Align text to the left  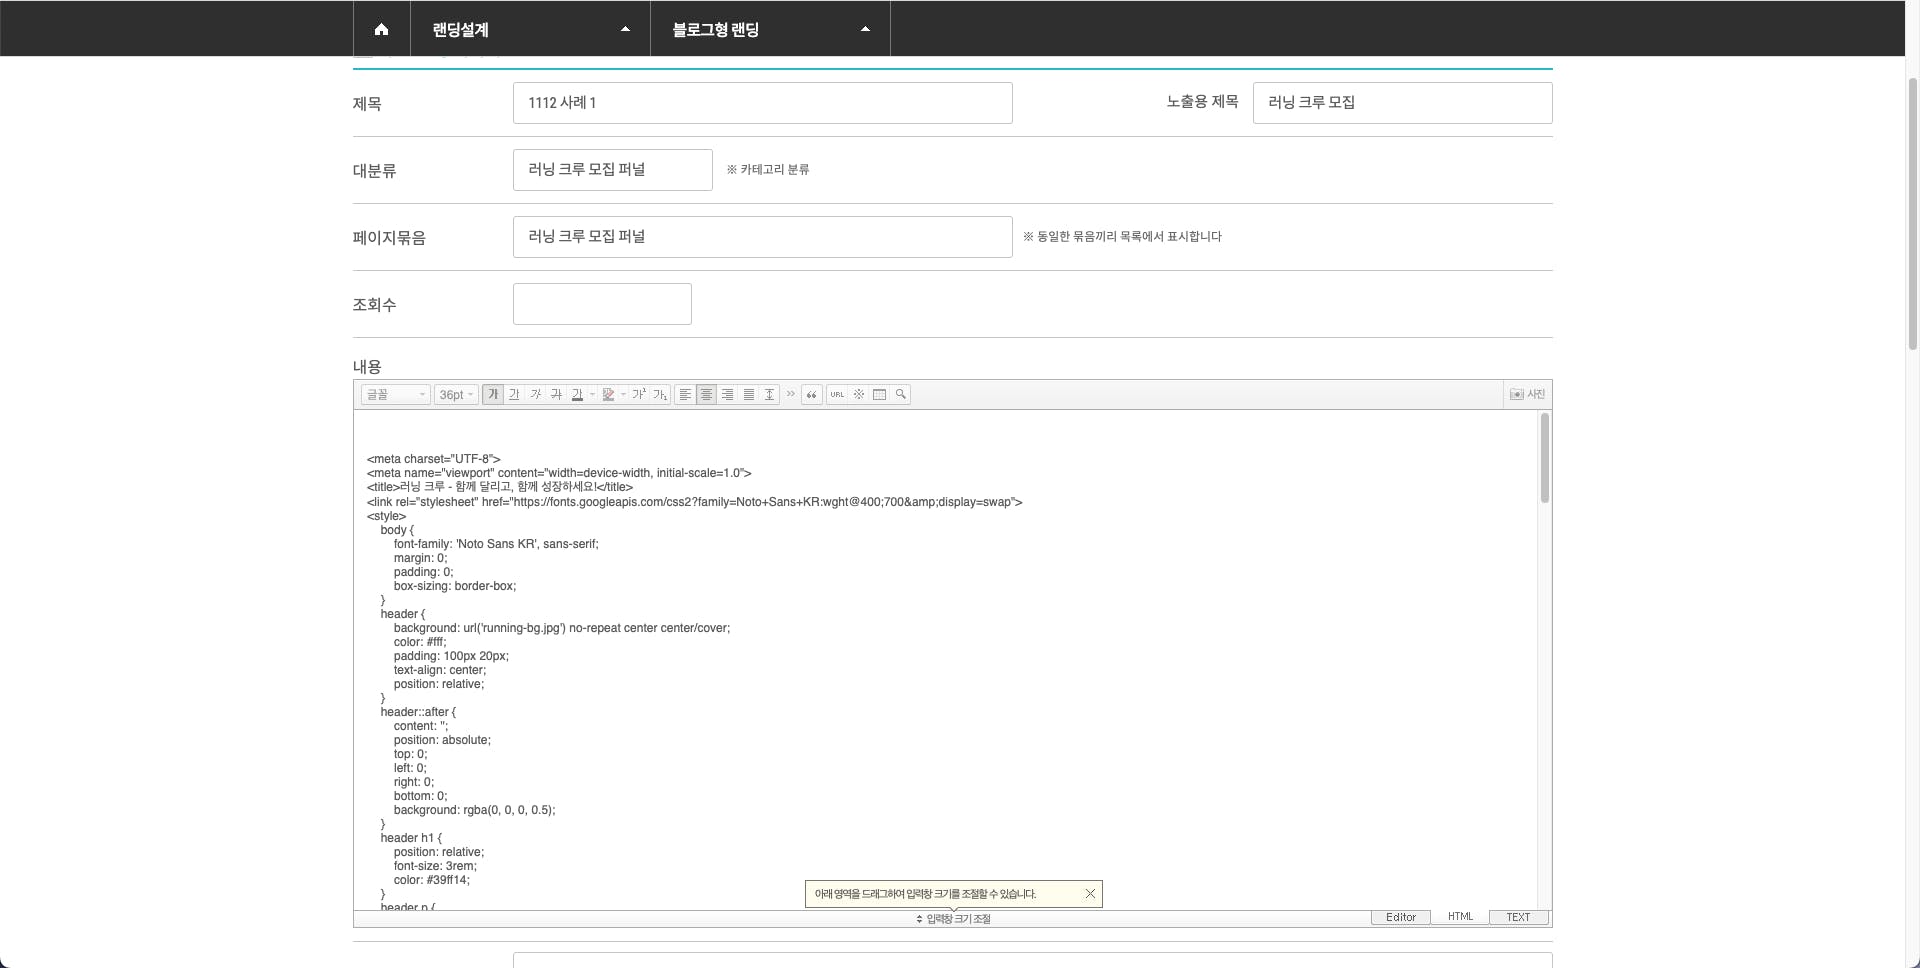[685, 395]
